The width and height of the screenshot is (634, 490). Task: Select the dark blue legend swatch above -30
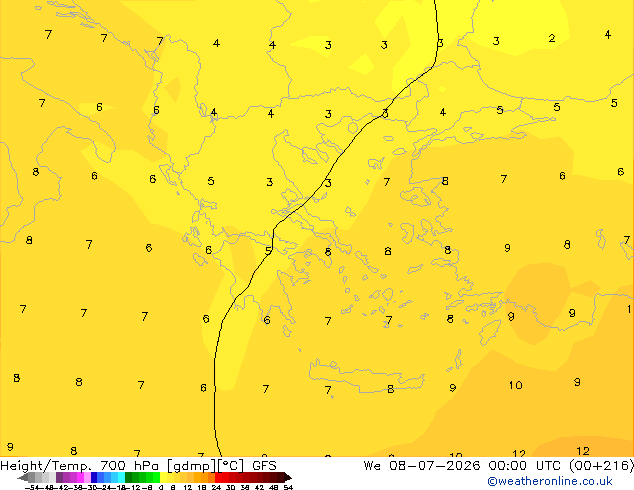coord(94,477)
